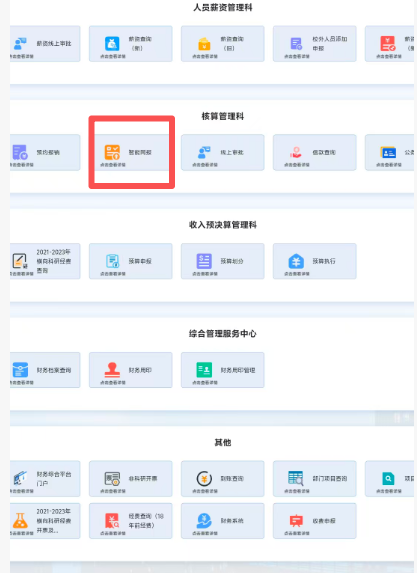The image size is (417, 573).
Task: Click the 预算申报 tile
Action: (x=130, y=261)
